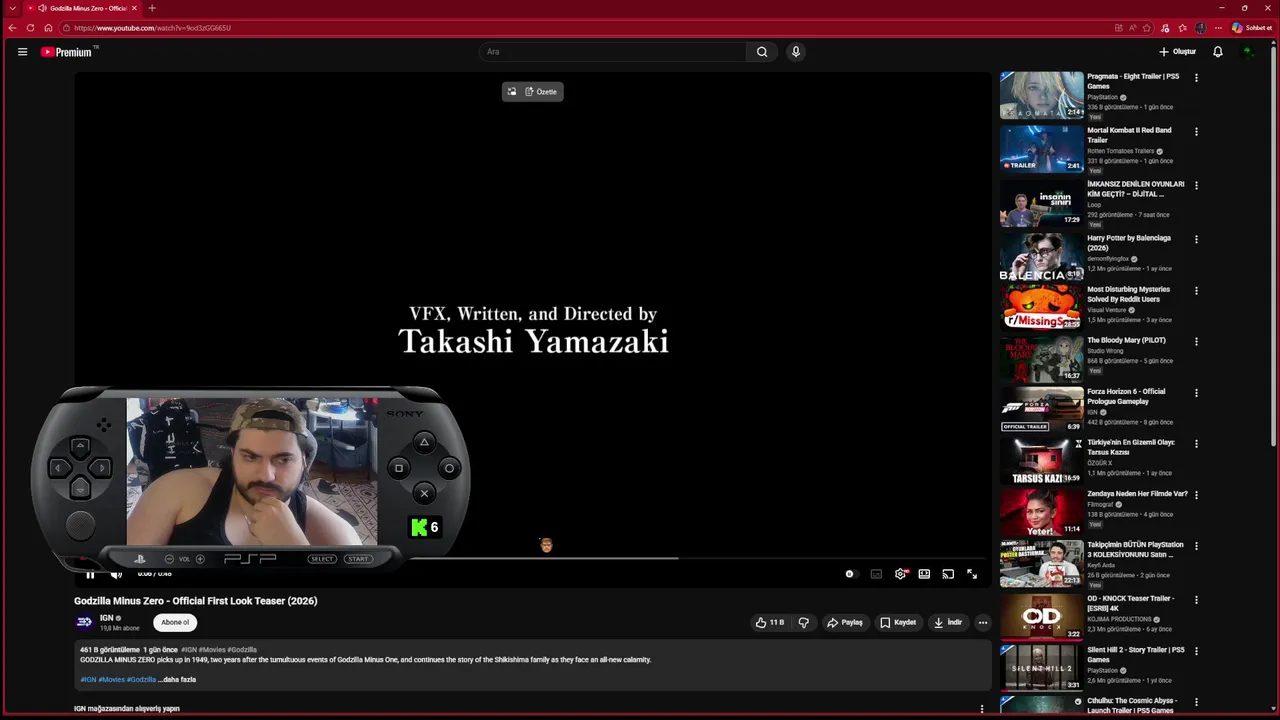This screenshot has height=720, width=1280.
Task: Open the tab actions menu chevron
Action: point(12,8)
